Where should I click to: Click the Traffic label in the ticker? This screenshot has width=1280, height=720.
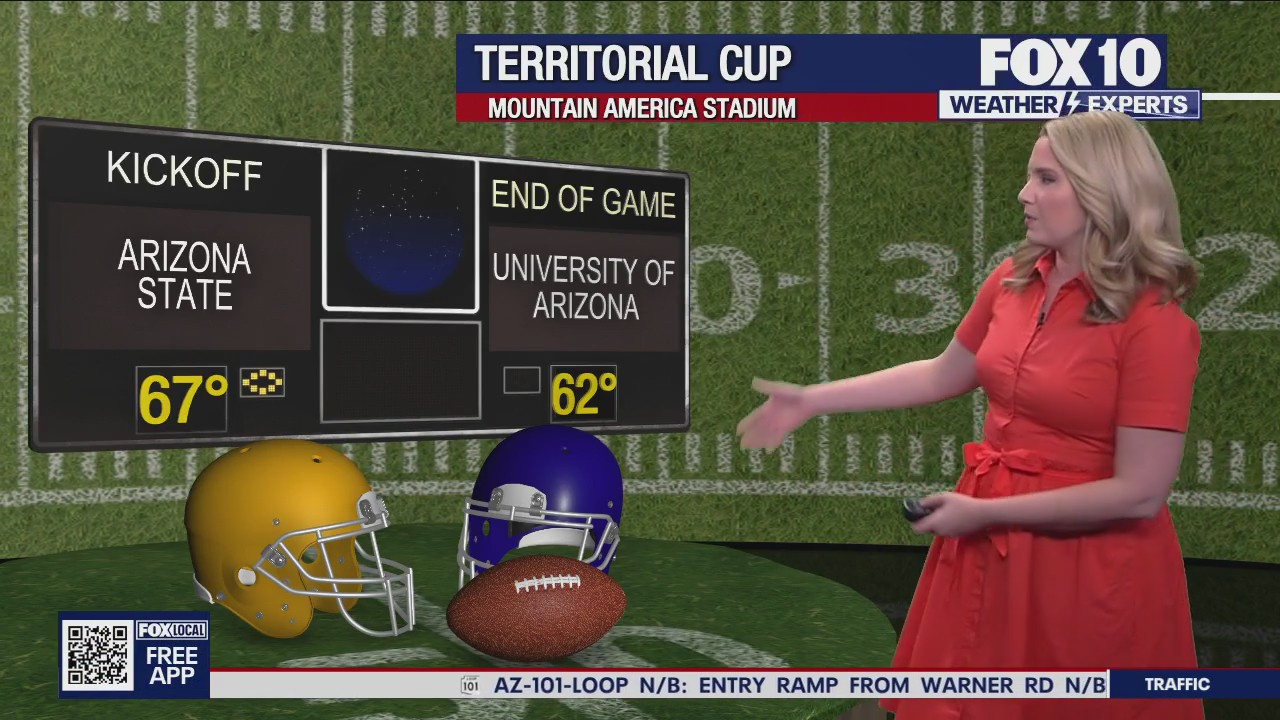(1177, 685)
